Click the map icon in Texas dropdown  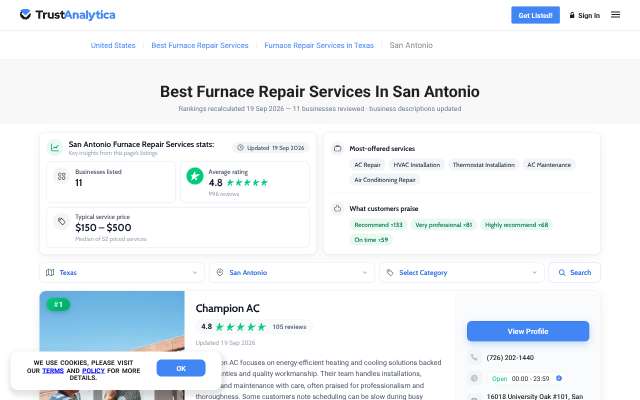pyautogui.click(x=50, y=272)
